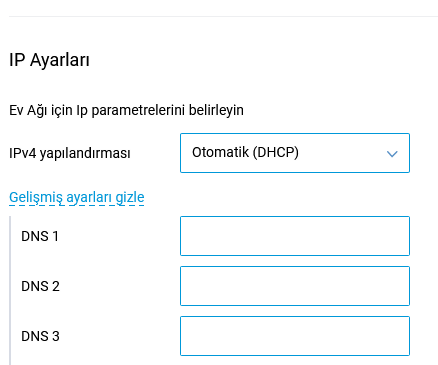Click the word Gelişmiş in the blue link
Viewport: 438px width, 365px height.
[x=36, y=197]
